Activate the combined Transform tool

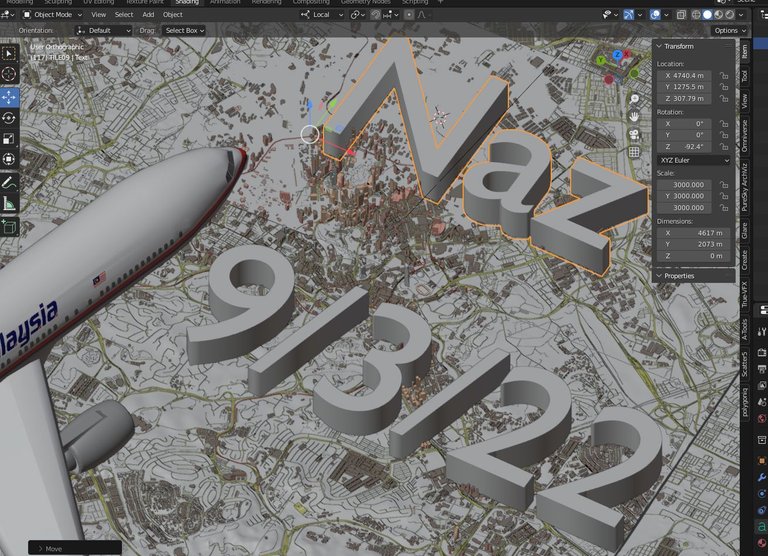[x=9, y=159]
